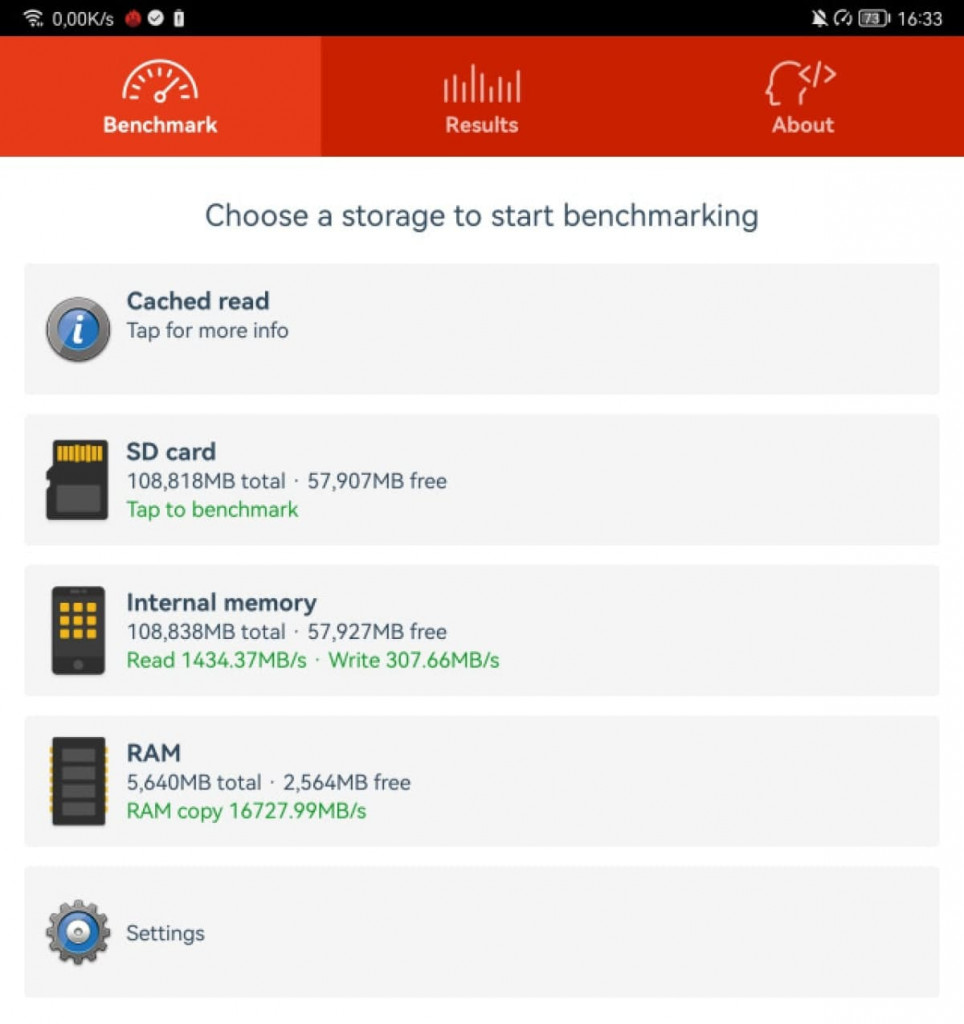Viewport: 964px width, 1024px height.
Task: Tap the battery indicator in status bar
Action: click(x=874, y=18)
